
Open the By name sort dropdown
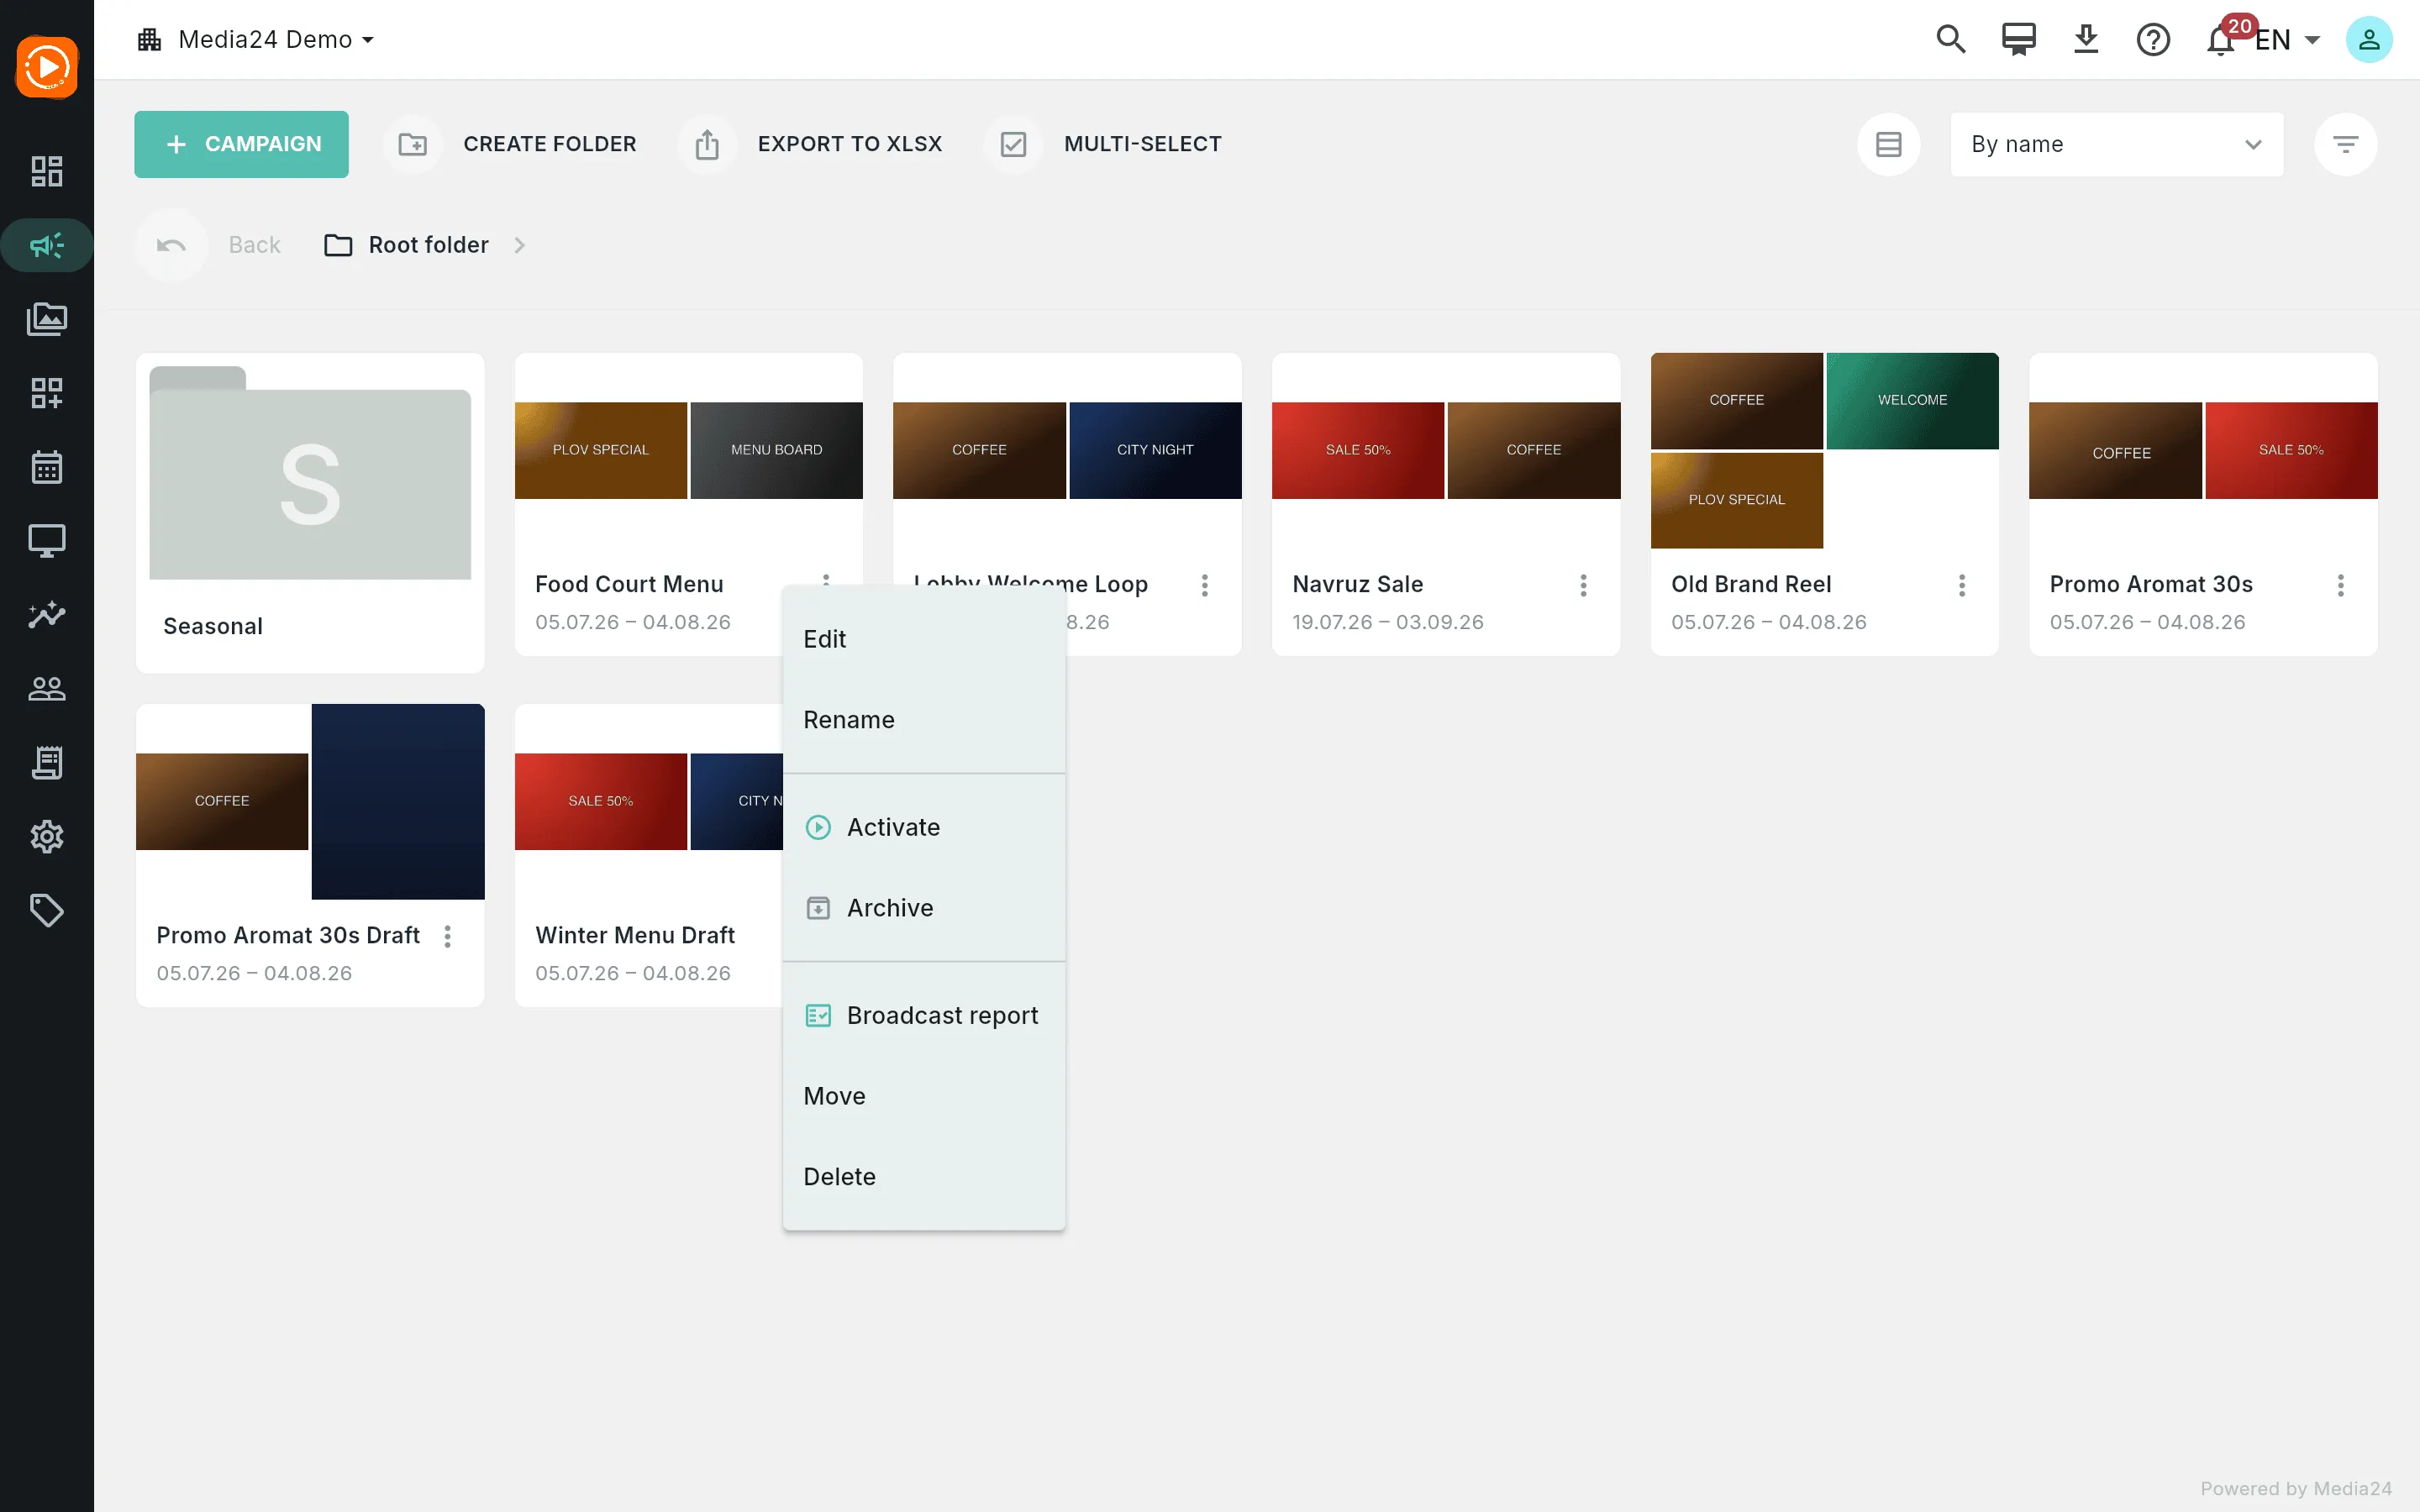coord(2117,144)
